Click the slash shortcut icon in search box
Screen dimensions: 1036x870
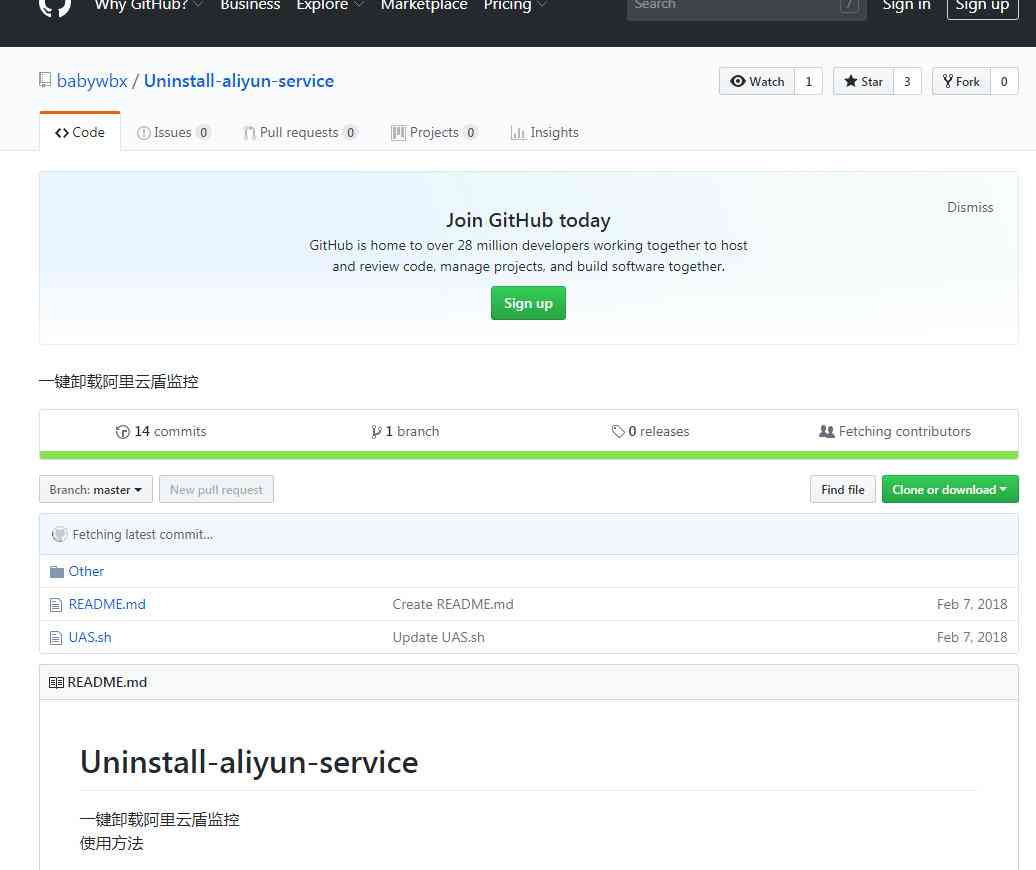(850, 5)
